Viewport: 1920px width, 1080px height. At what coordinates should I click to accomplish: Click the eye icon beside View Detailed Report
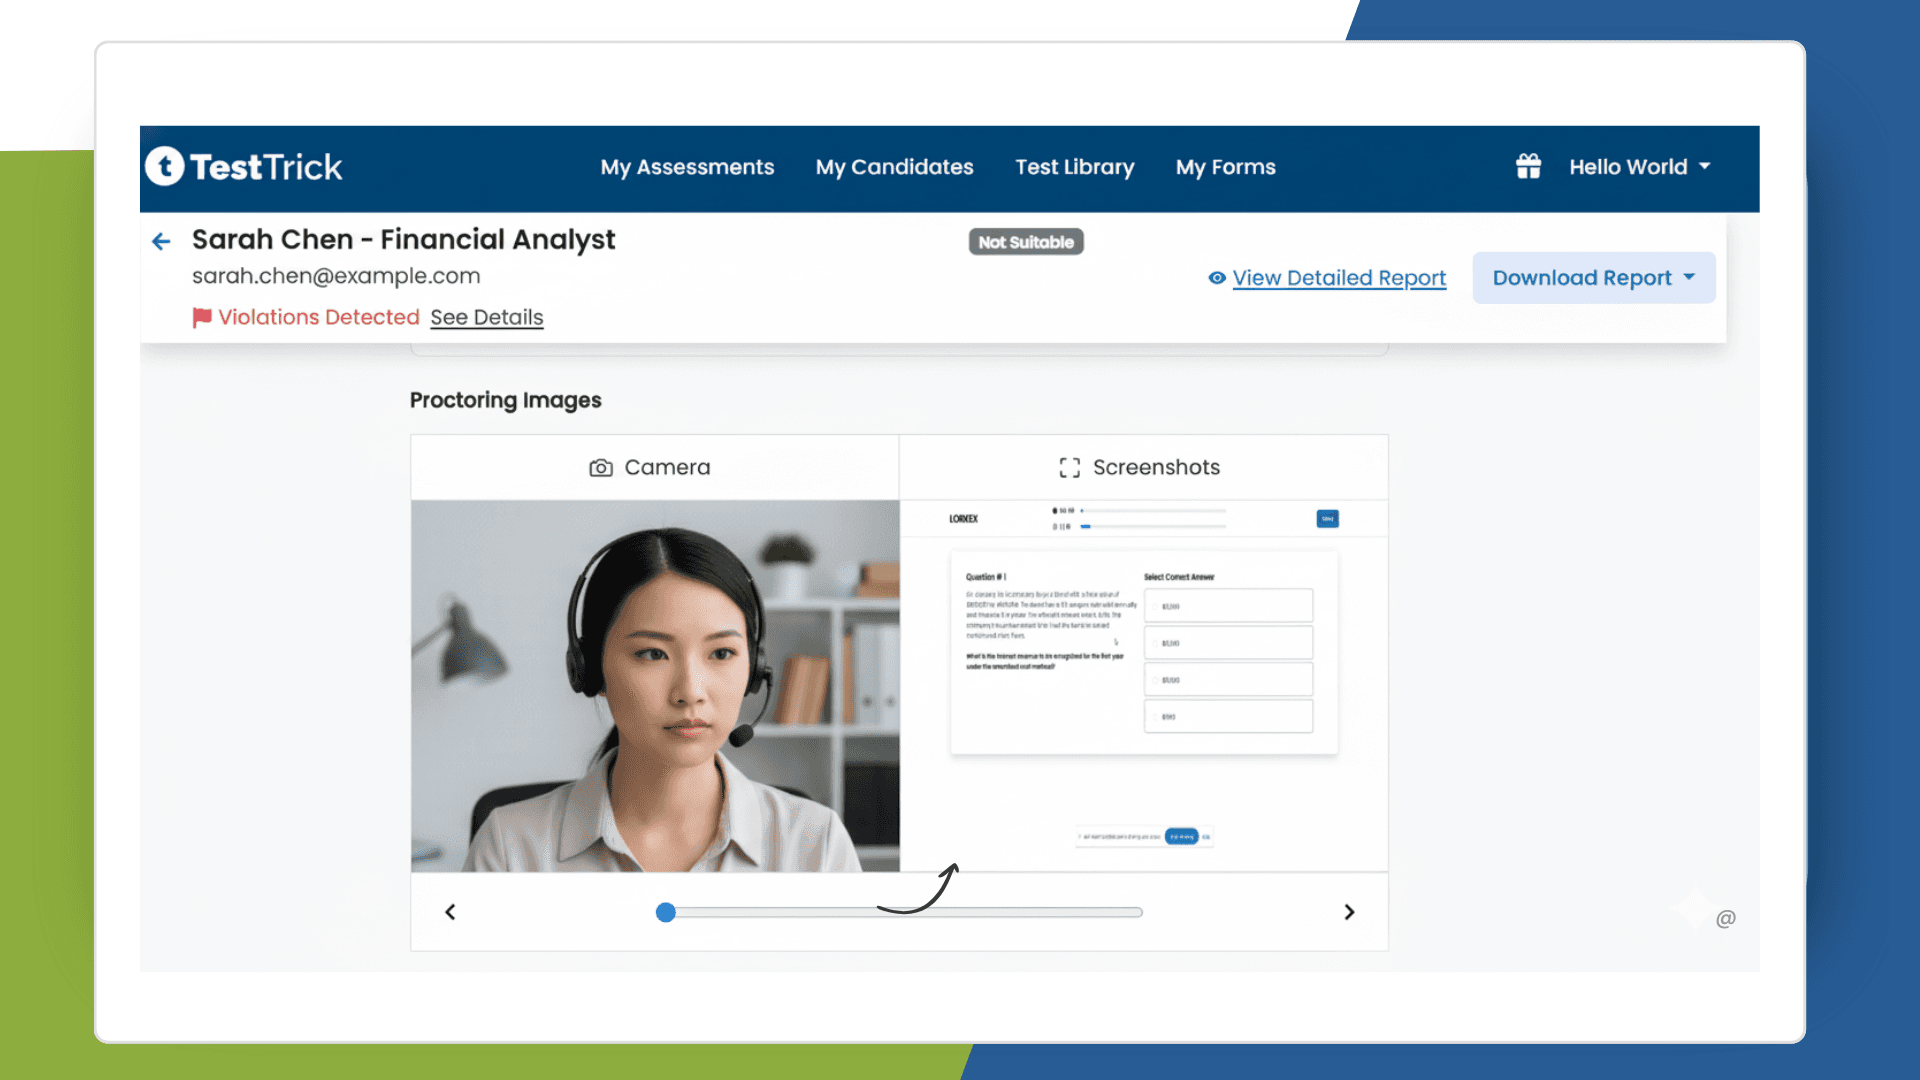point(1216,278)
